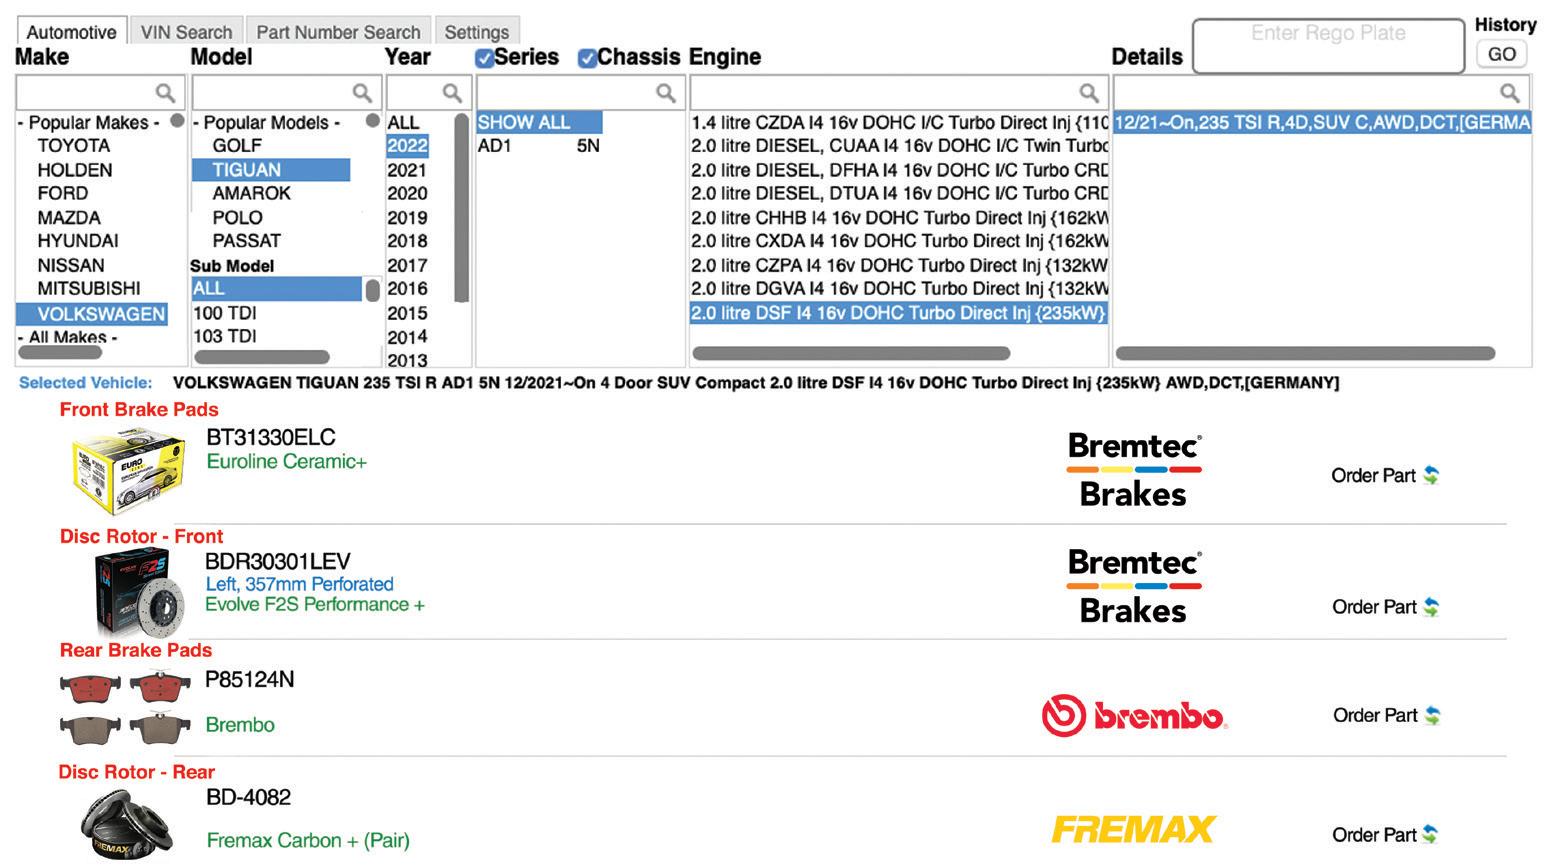Select PASSAT in the Model list
The image size is (1547, 868).
click(x=247, y=241)
